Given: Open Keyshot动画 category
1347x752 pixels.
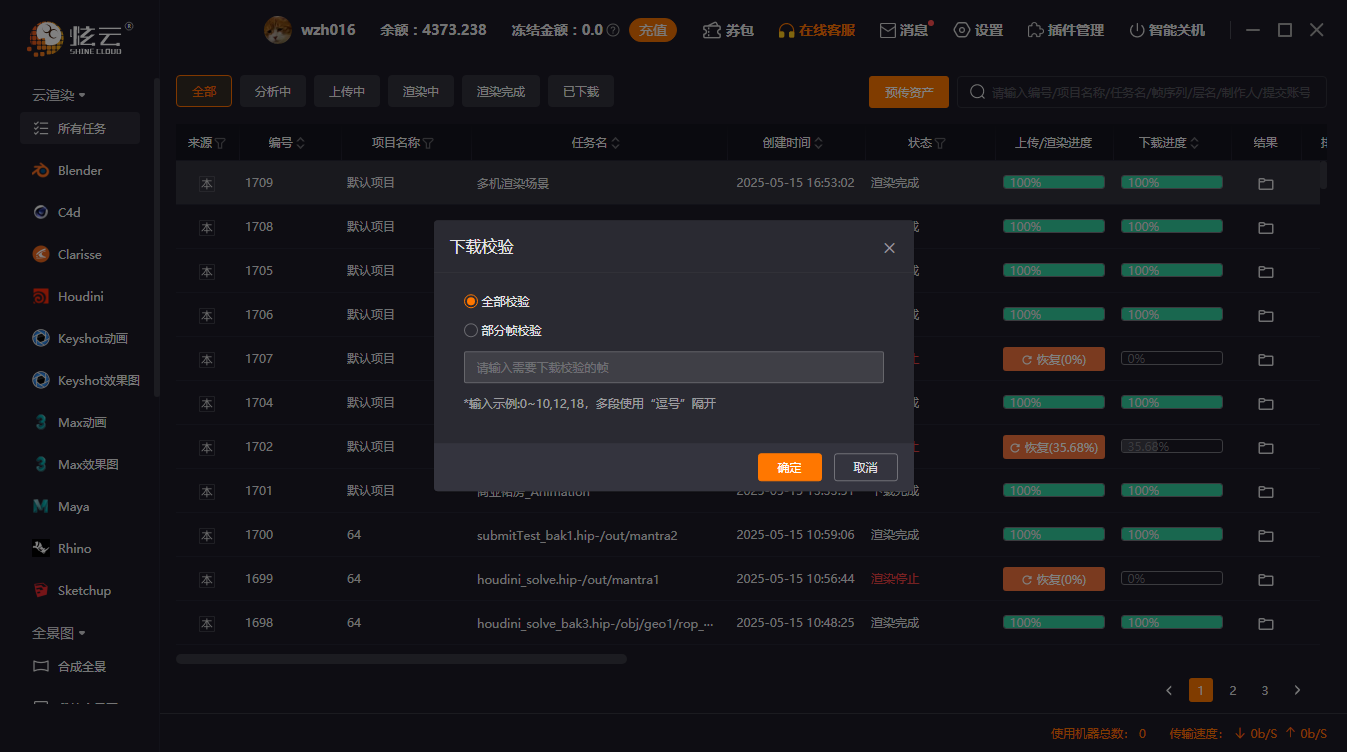Looking at the screenshot, I should point(79,338).
